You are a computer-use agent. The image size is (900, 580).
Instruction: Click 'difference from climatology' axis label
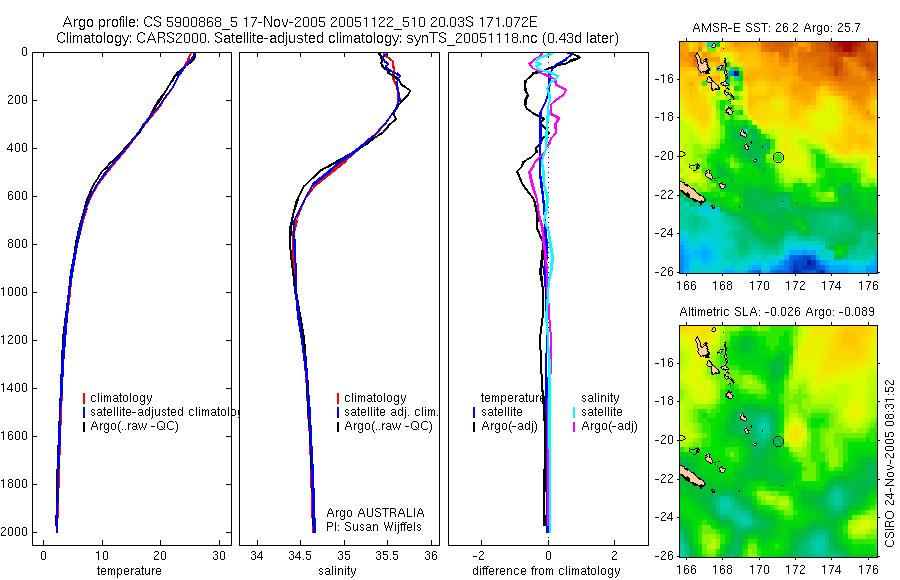pos(546,571)
